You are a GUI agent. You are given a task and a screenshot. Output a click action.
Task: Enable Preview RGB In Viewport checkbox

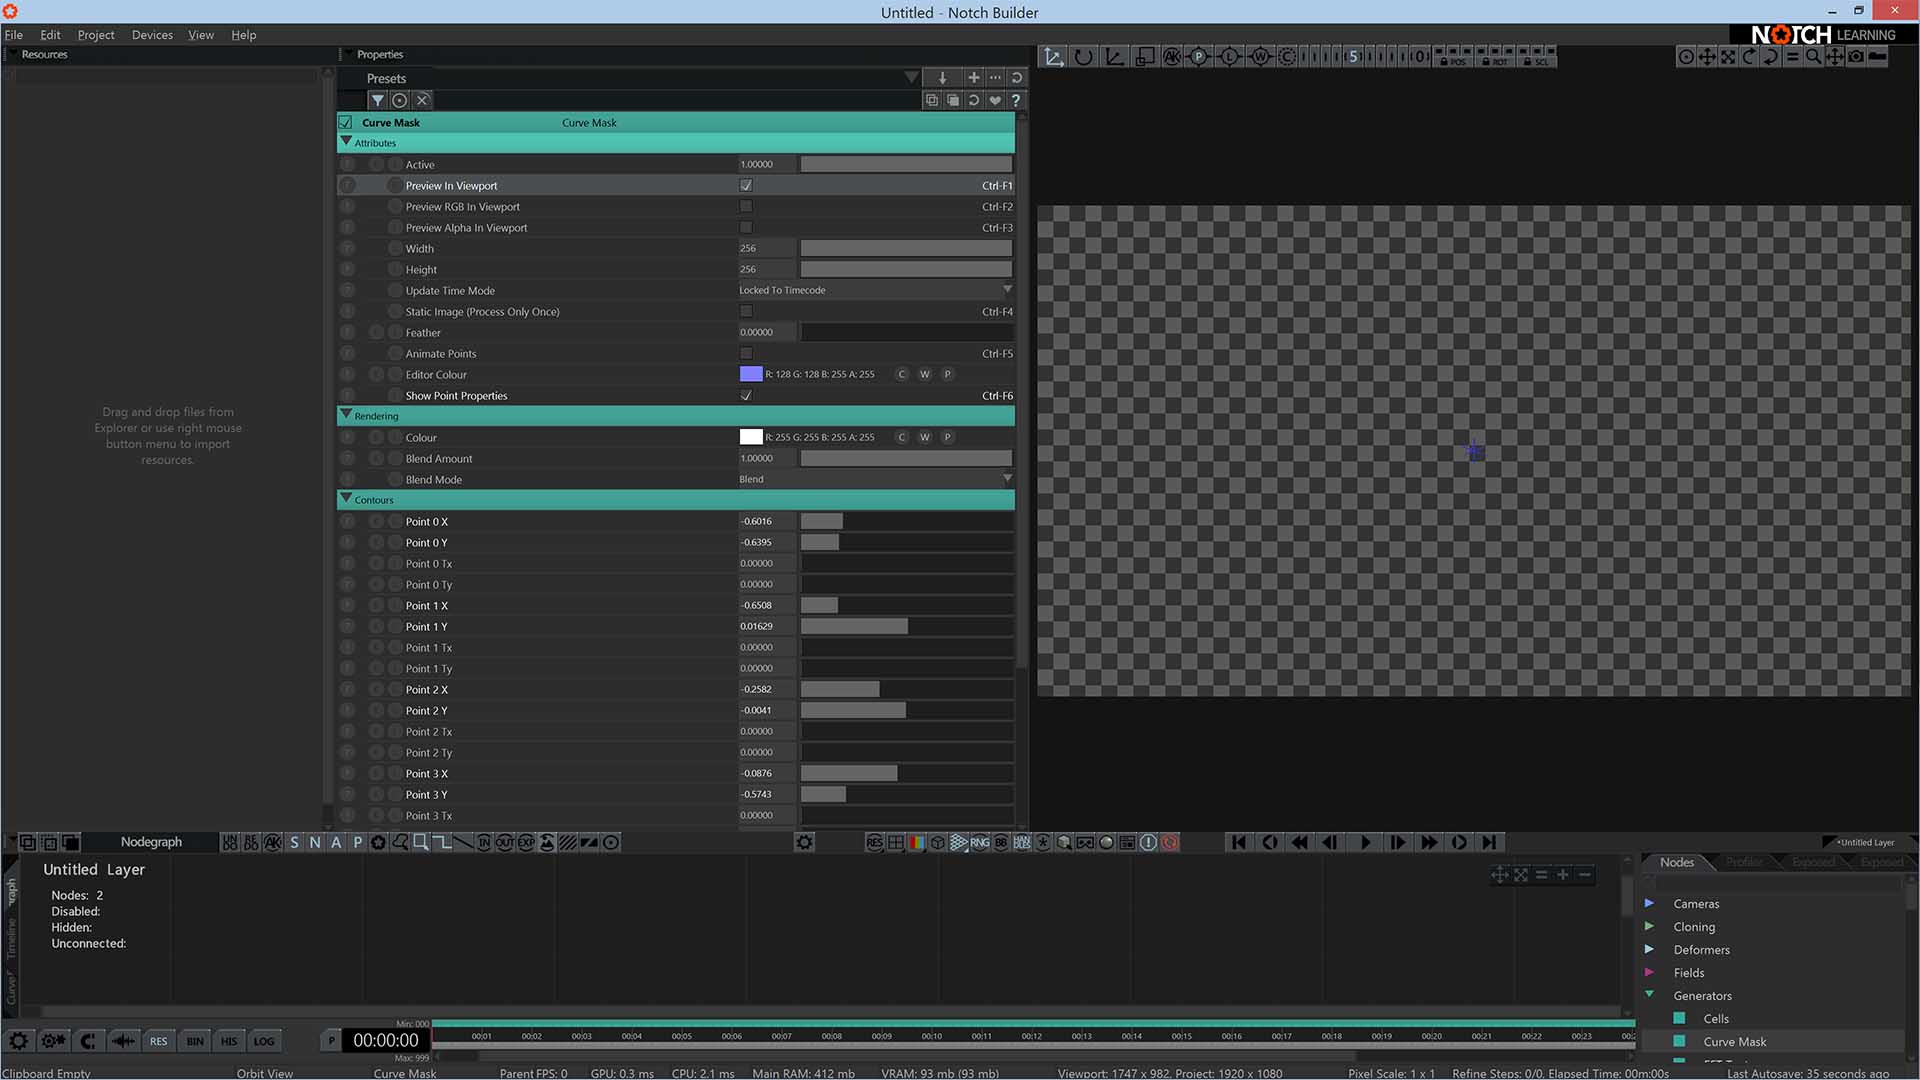(746, 206)
